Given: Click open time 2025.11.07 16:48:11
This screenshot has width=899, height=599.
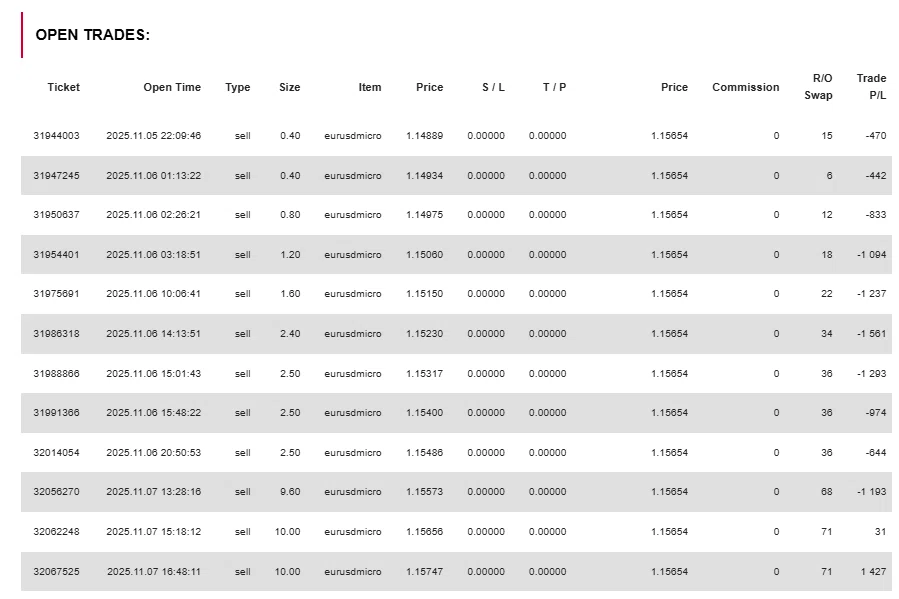Looking at the screenshot, I should point(154,571).
